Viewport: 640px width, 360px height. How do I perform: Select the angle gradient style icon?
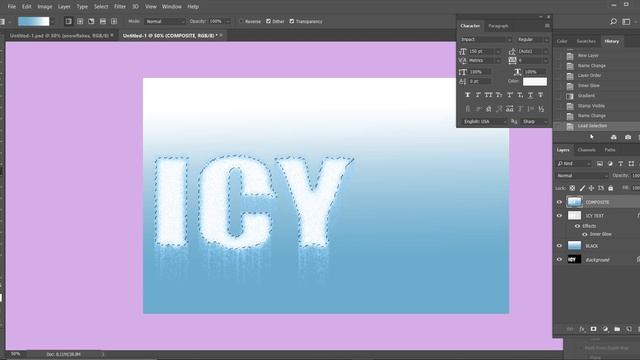point(91,21)
